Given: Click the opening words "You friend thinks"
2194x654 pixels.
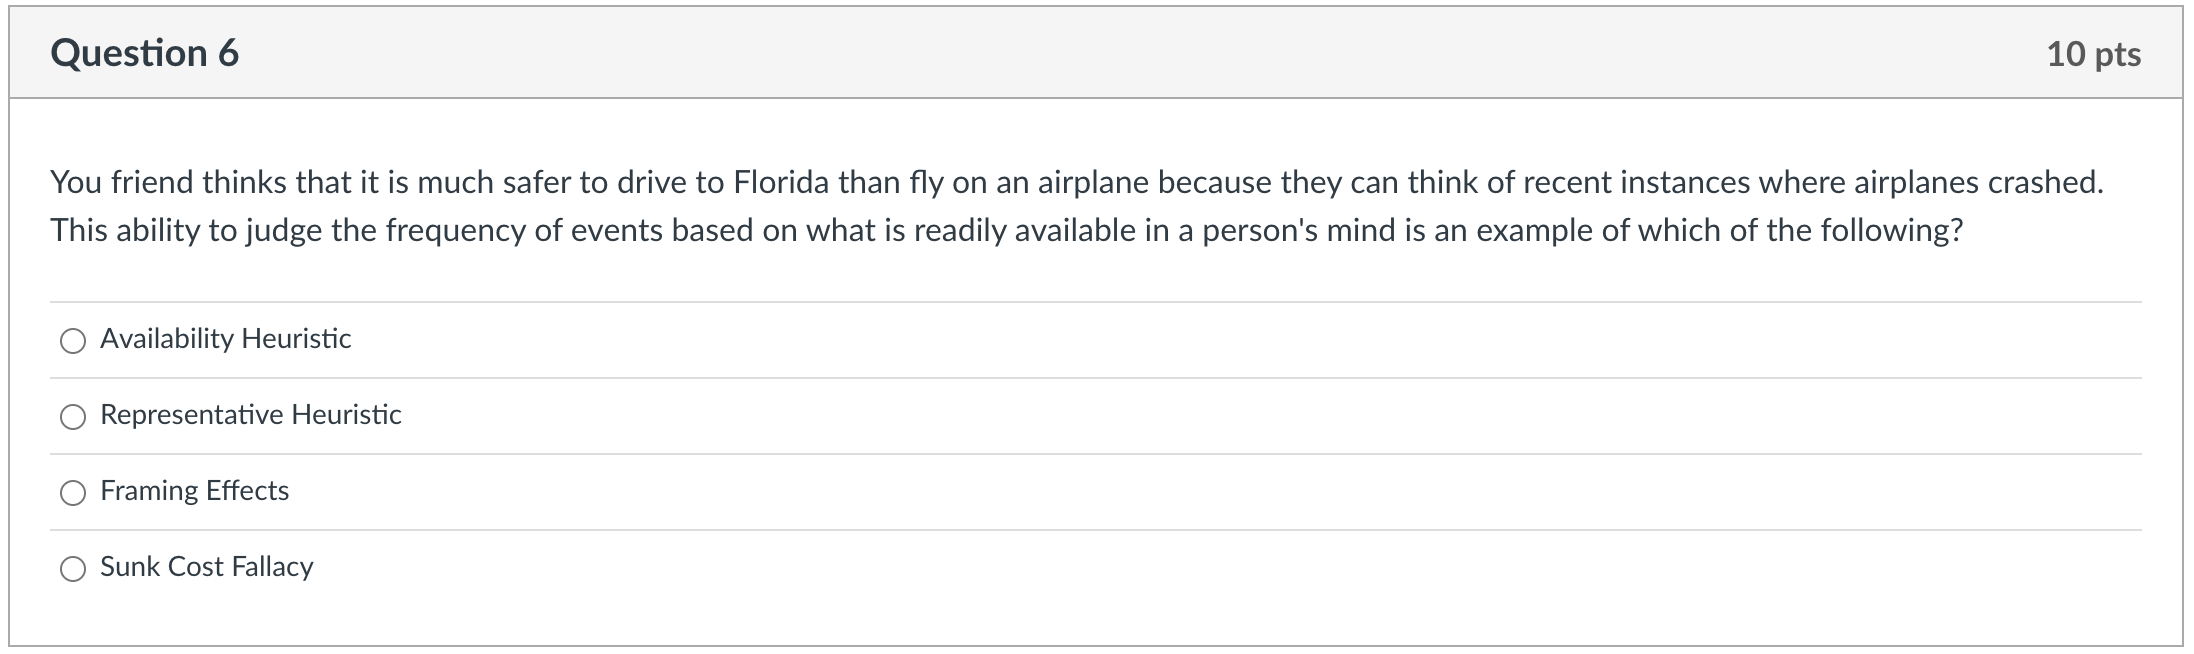Looking at the screenshot, I should [x=170, y=183].
